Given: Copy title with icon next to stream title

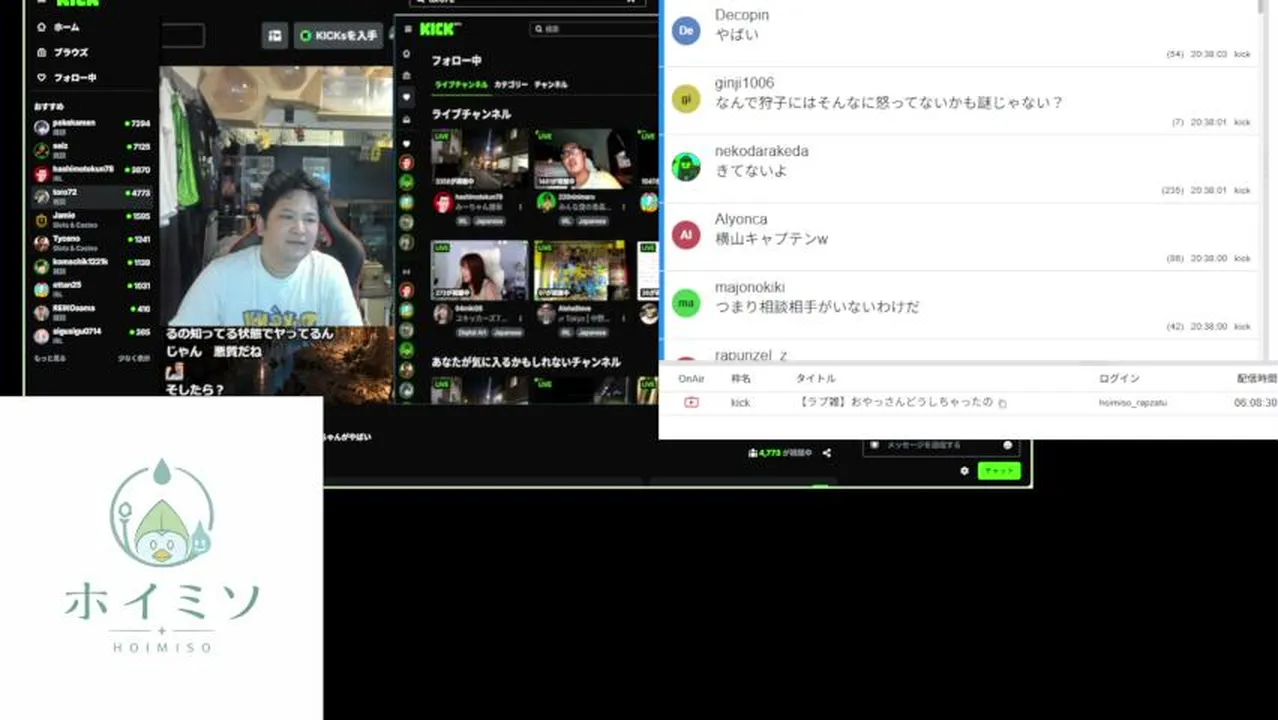Looking at the screenshot, I should tap(1002, 403).
